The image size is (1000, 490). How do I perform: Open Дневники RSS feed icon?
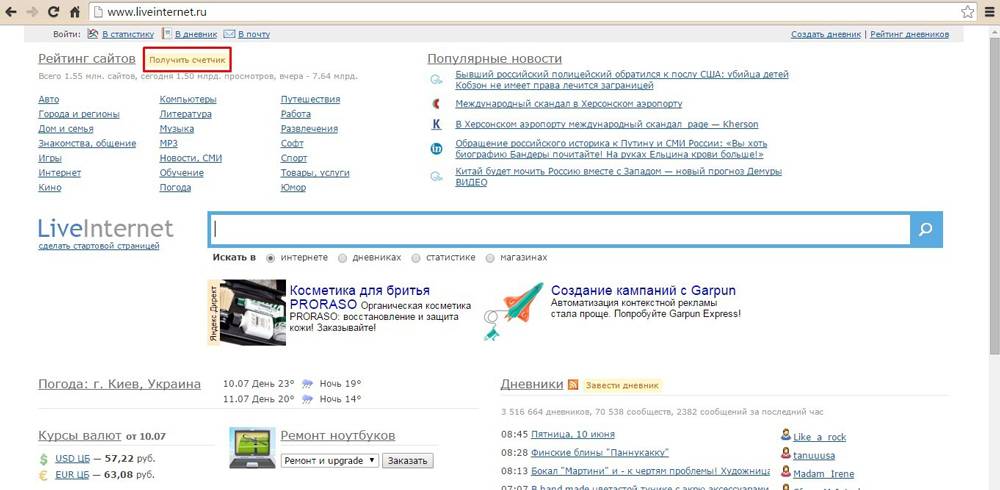tap(573, 385)
